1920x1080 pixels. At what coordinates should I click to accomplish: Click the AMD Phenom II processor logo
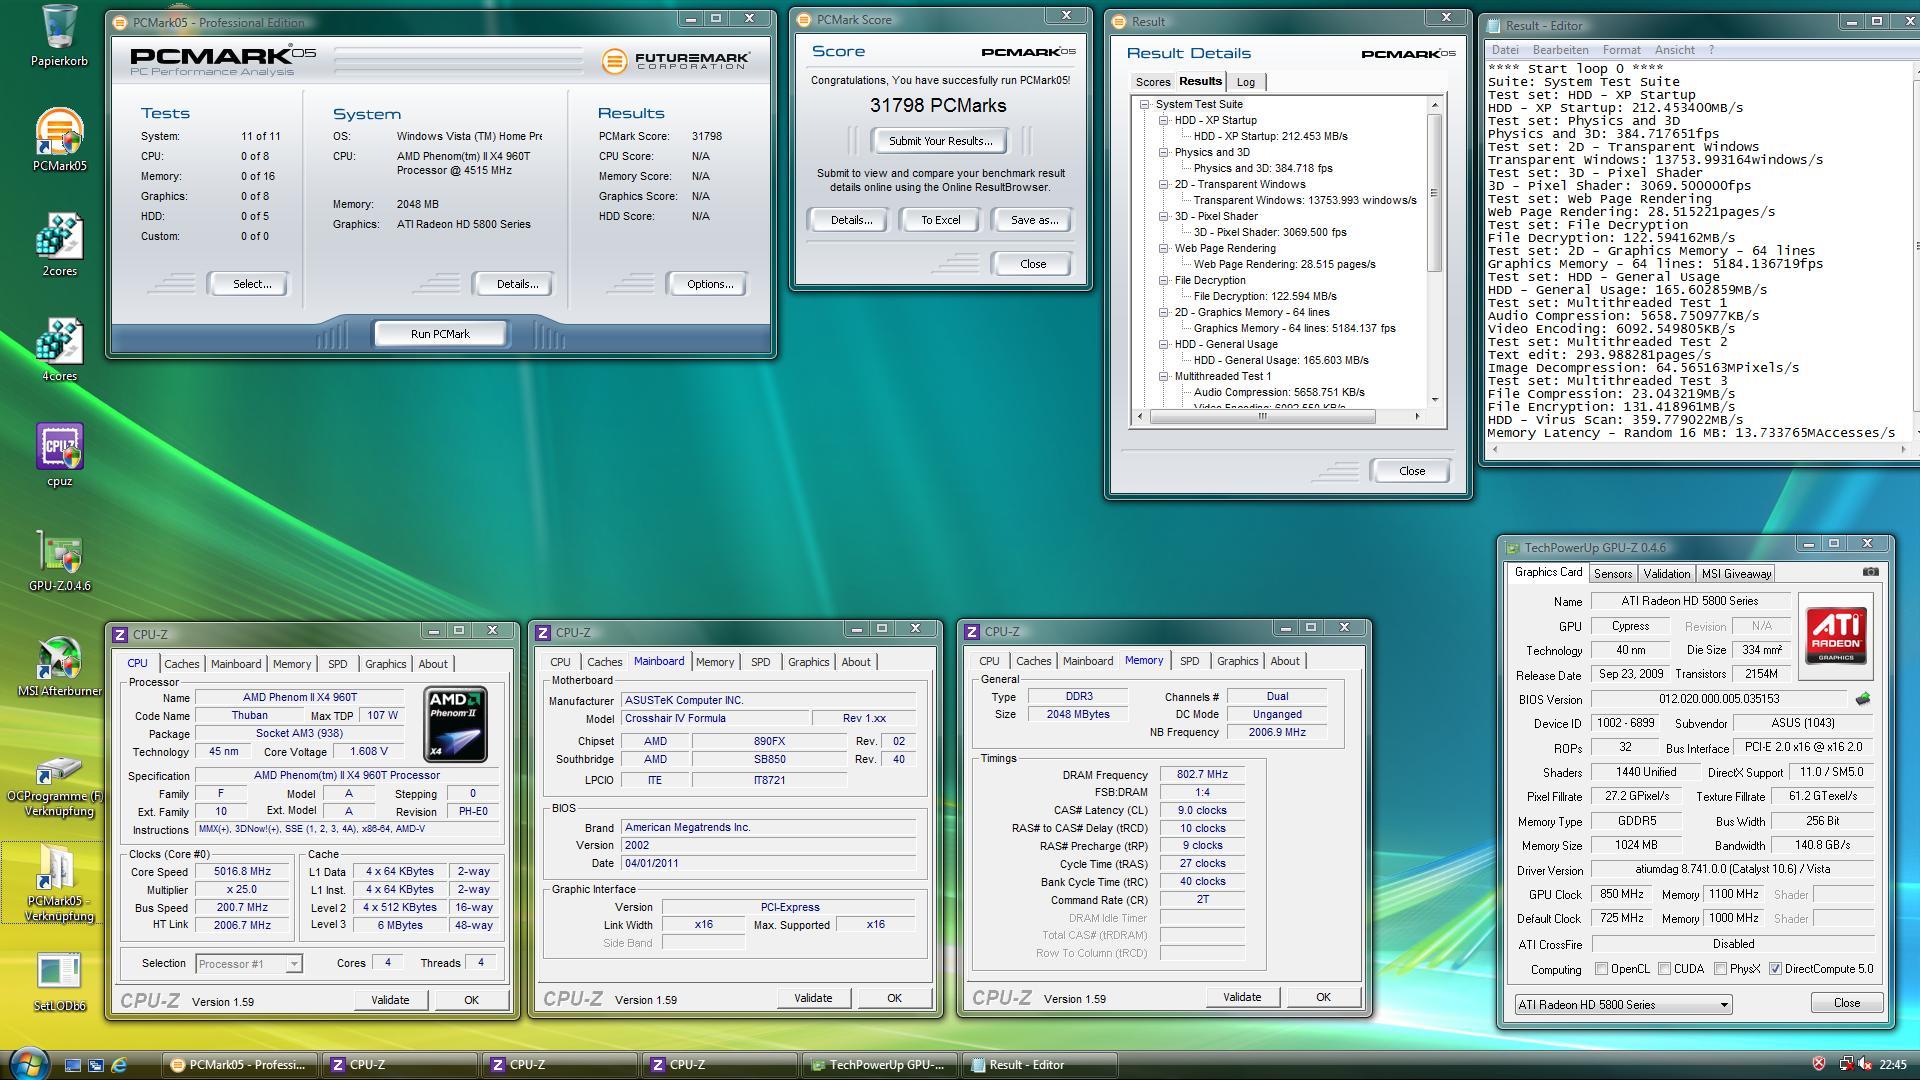click(x=455, y=724)
